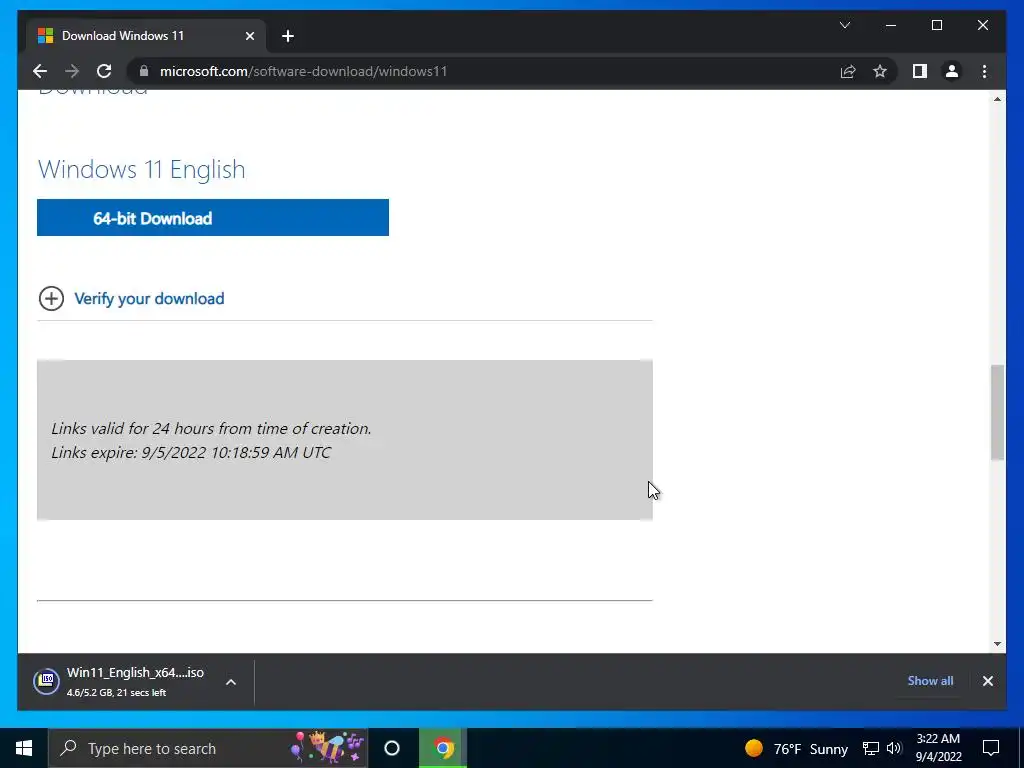
Task: Show all downloads
Action: 930,680
